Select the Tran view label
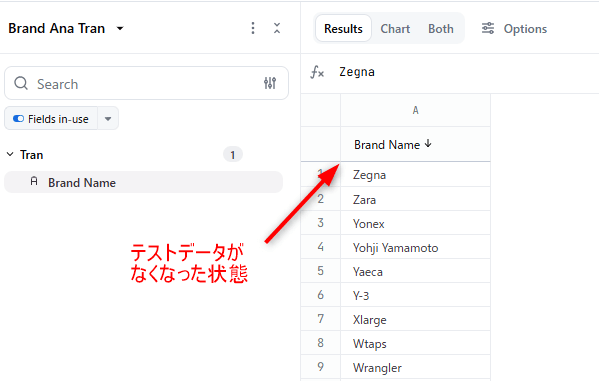This screenshot has width=599, height=381. pos(32,155)
